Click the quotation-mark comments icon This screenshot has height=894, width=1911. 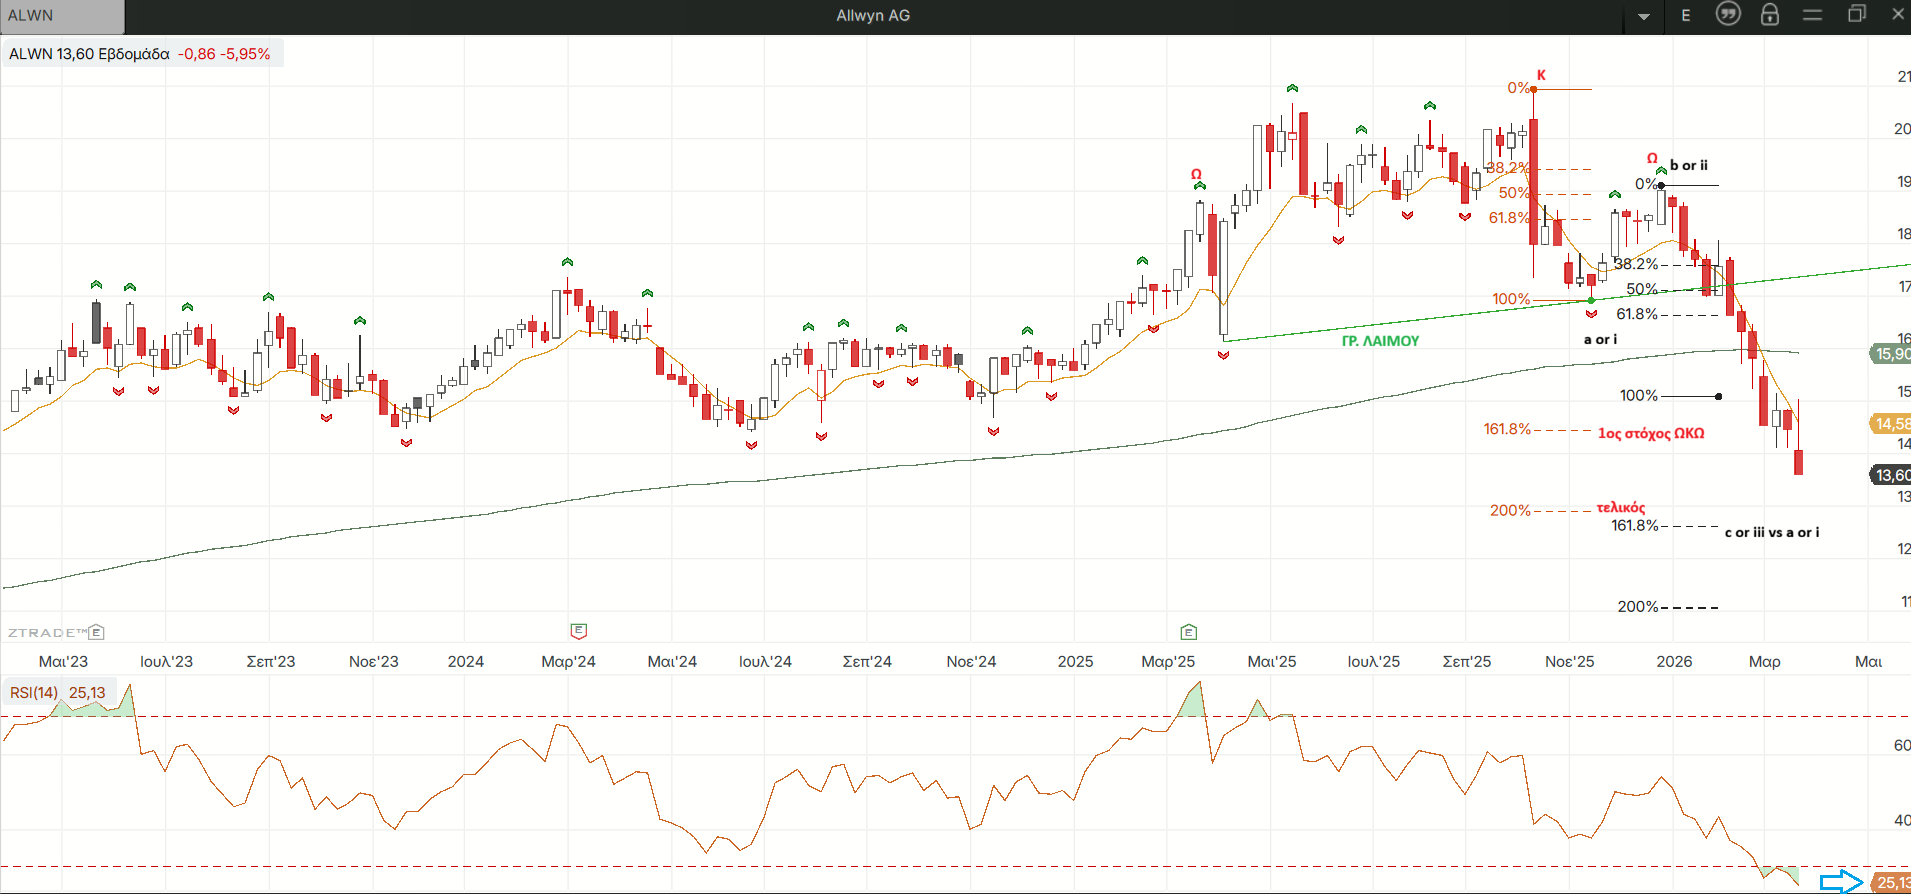tap(1728, 14)
